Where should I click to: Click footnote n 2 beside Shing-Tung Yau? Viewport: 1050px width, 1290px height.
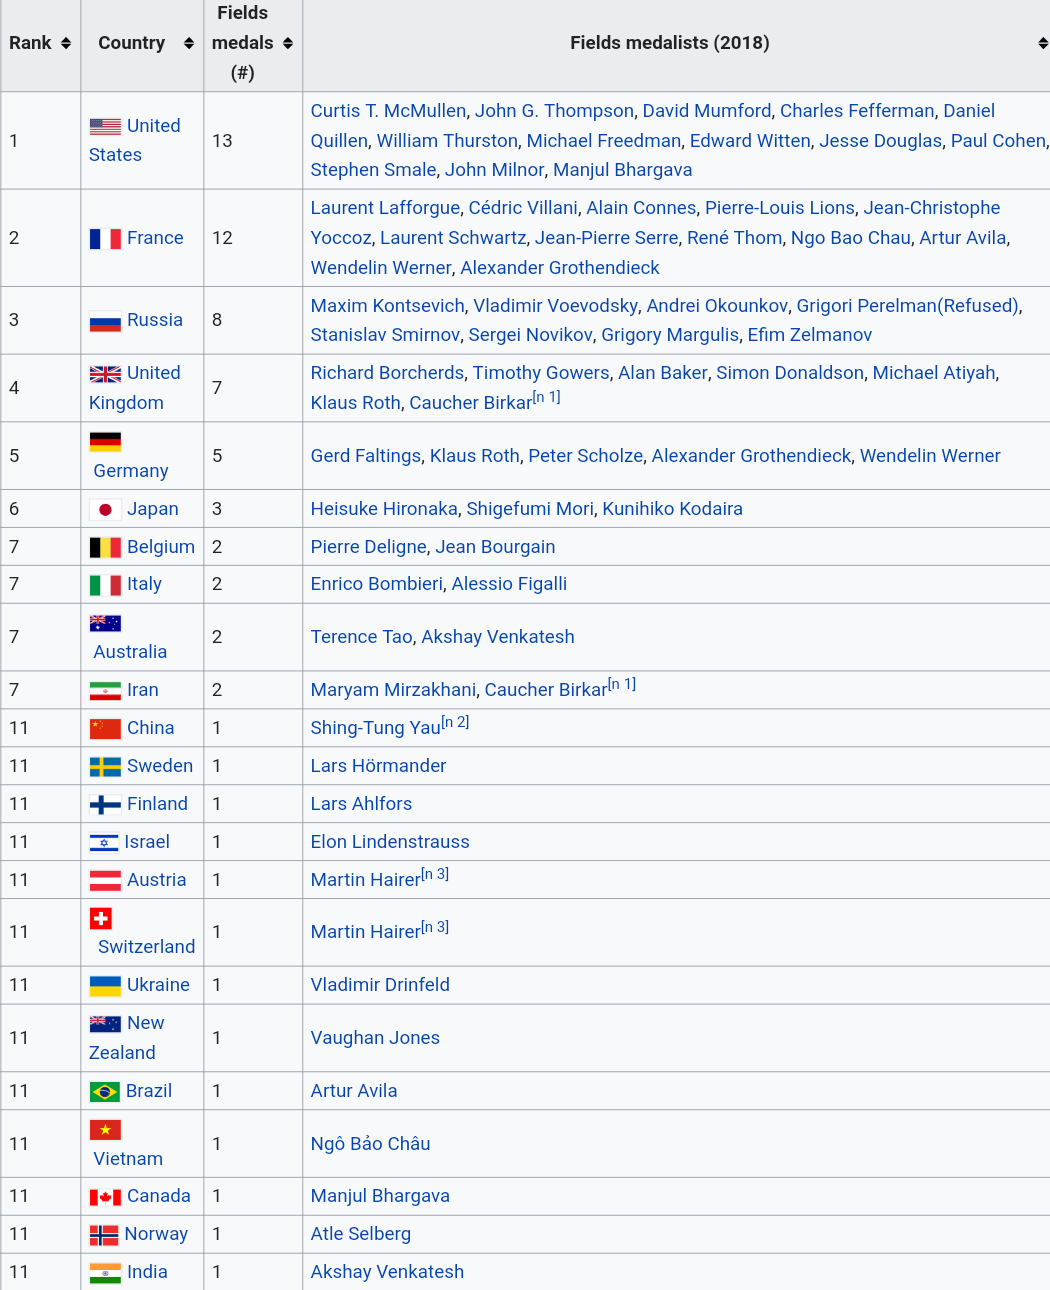click(x=455, y=723)
